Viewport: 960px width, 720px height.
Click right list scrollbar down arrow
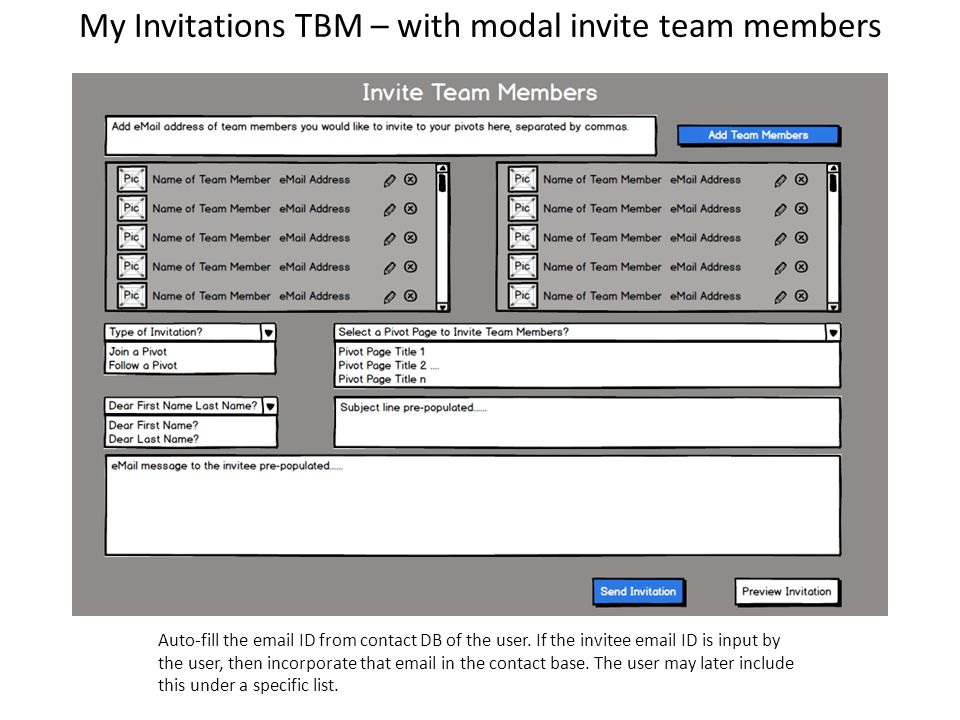click(833, 307)
